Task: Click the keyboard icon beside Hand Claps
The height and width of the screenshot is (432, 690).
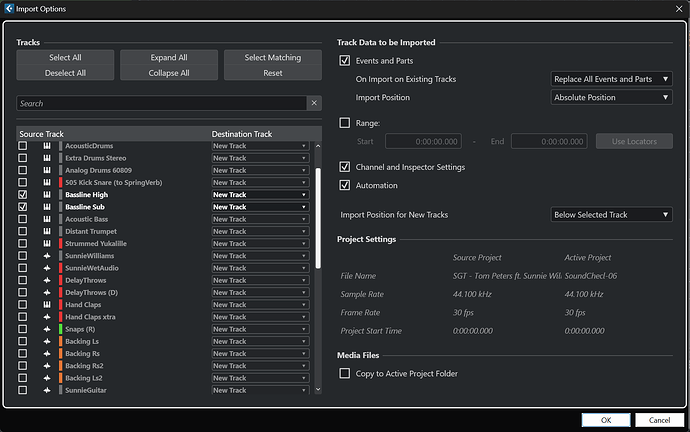Action: [x=47, y=304]
